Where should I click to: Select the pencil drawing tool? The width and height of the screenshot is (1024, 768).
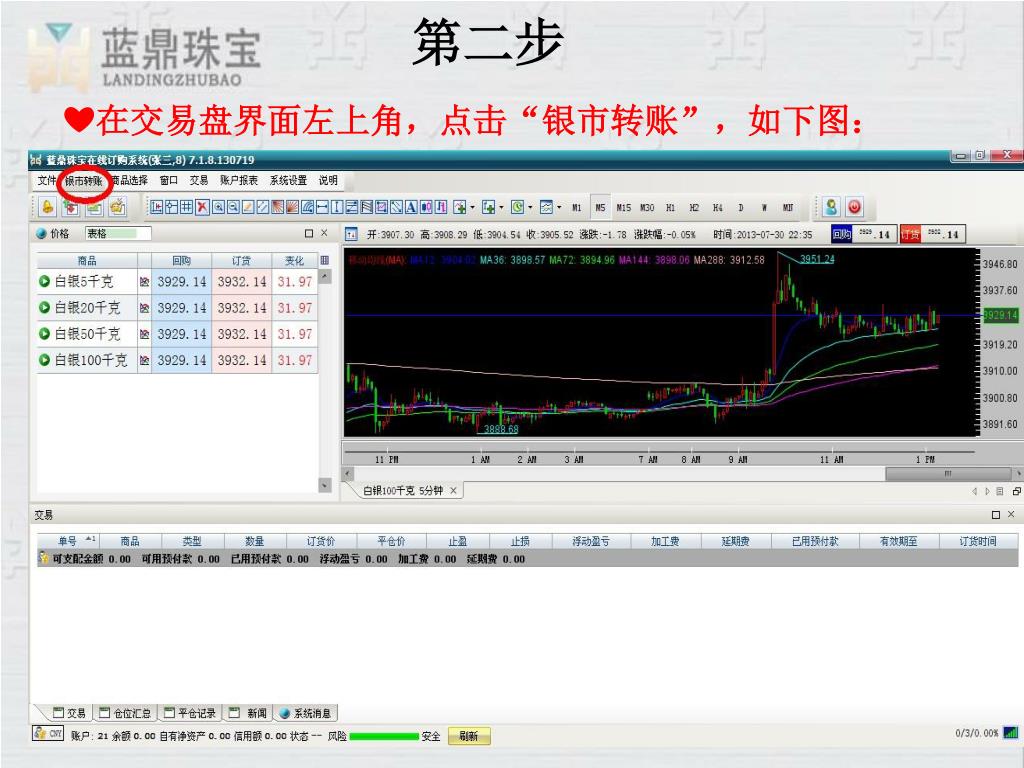(249, 207)
